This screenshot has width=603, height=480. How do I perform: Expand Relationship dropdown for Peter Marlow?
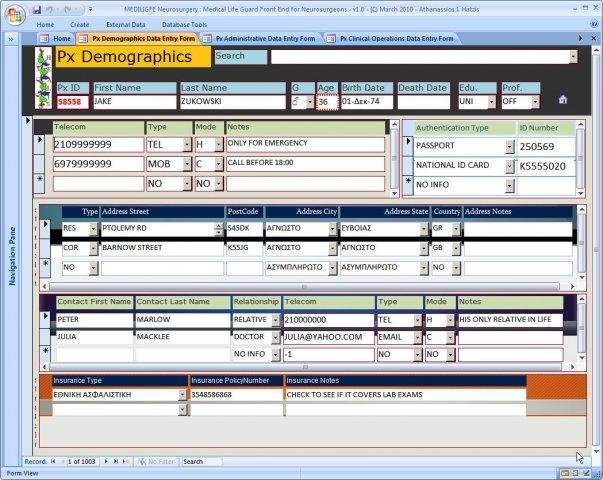coord(274,320)
